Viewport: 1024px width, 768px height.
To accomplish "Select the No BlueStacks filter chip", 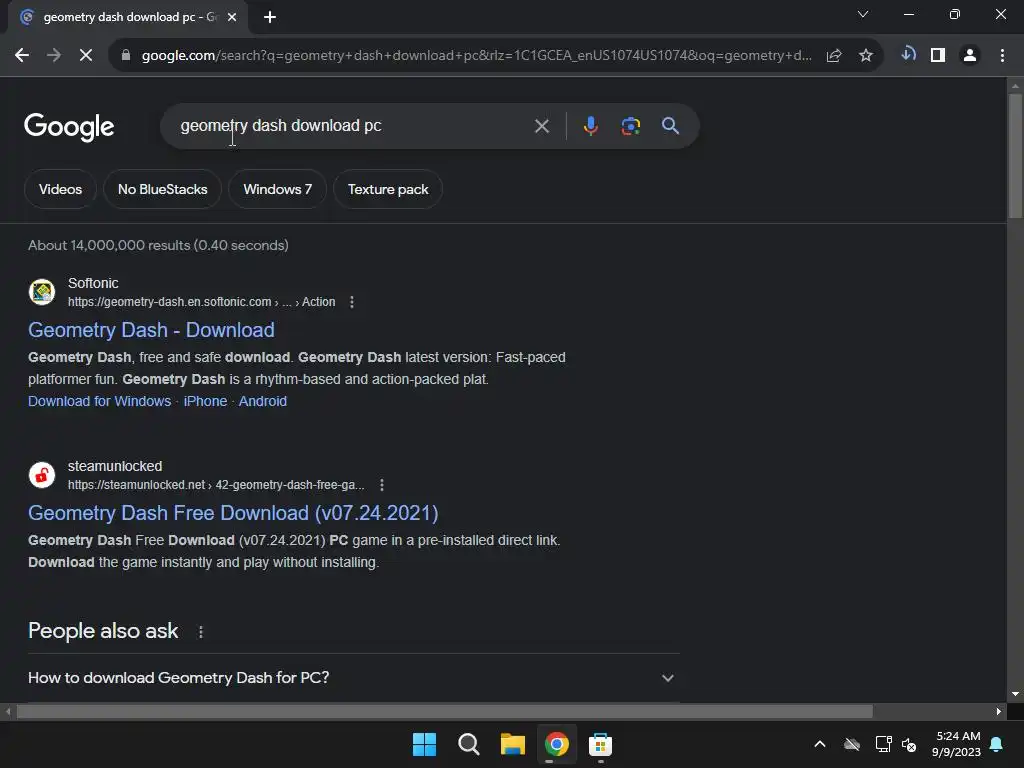I will 163,189.
